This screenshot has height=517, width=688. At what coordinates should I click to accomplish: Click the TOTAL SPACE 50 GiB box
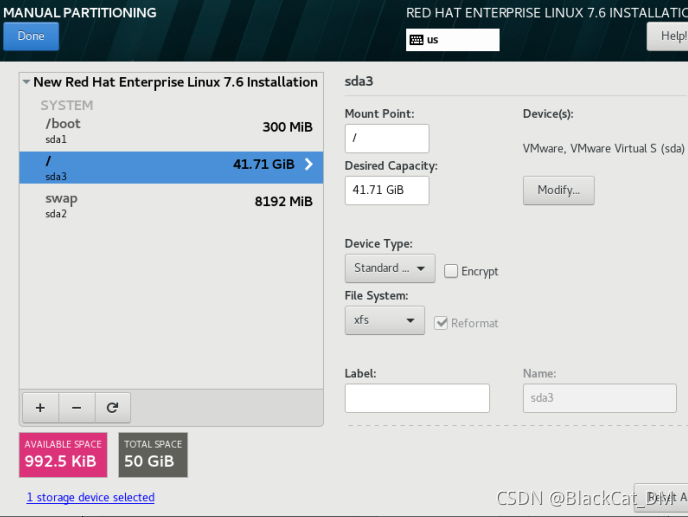coord(153,455)
